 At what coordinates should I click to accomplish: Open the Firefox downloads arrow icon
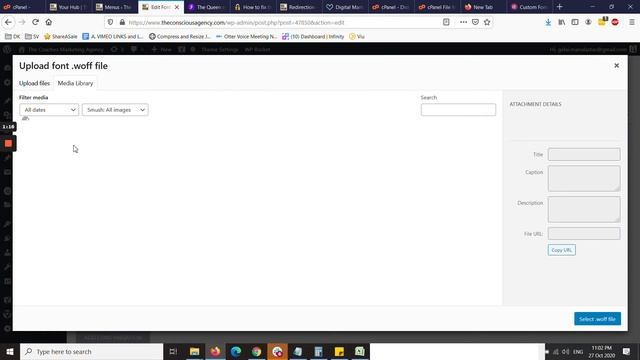click(548, 22)
